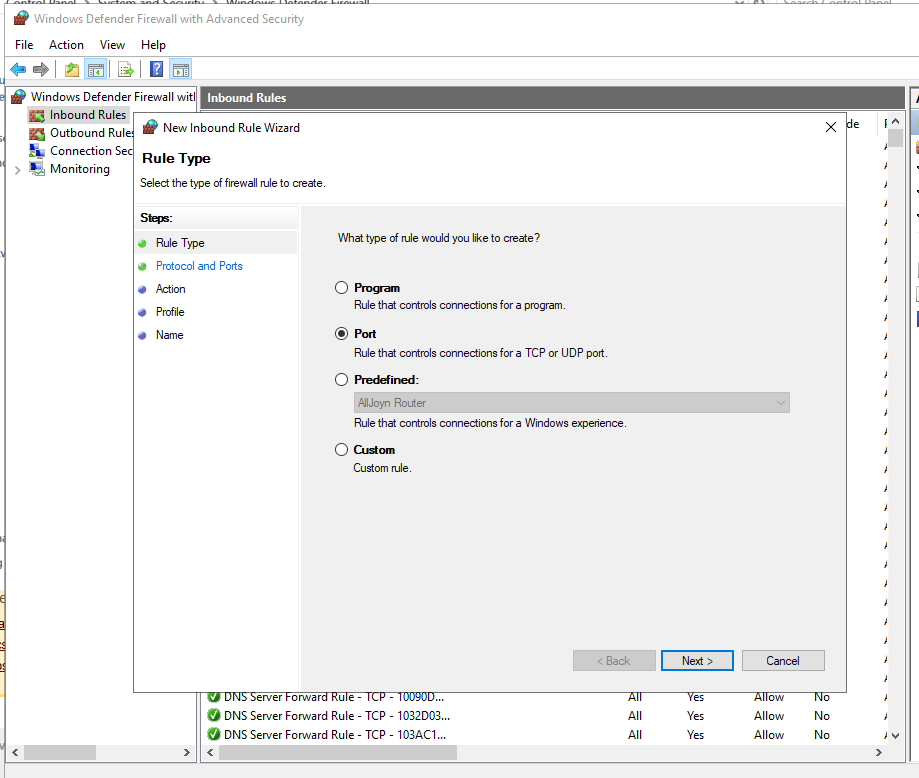Select the Port rule type radio button
The width and height of the screenshot is (919, 778).
click(x=341, y=334)
